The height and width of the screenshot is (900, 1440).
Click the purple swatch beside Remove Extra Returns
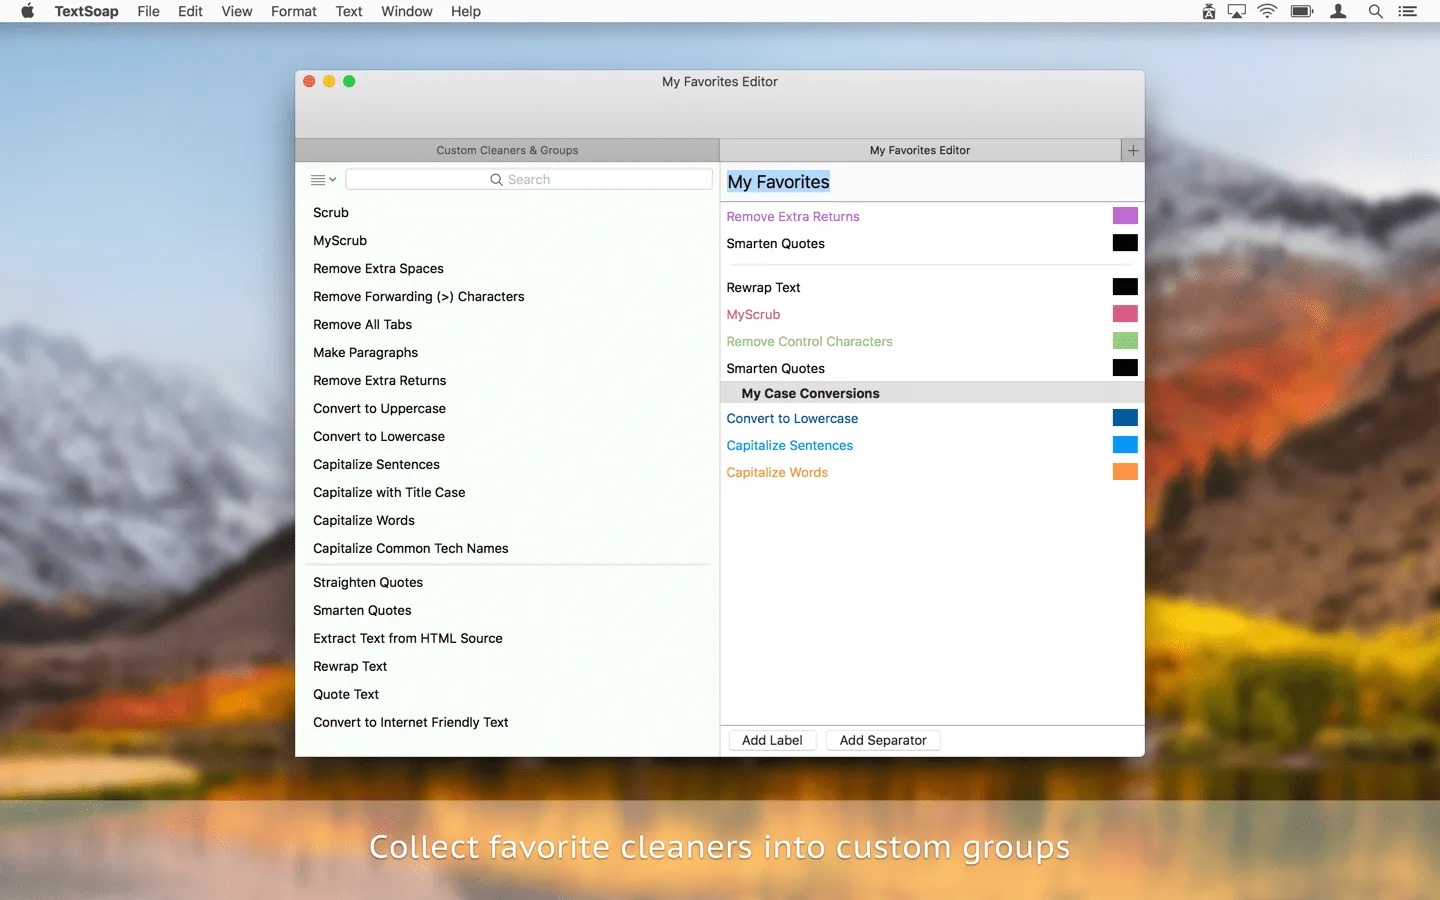tap(1125, 215)
